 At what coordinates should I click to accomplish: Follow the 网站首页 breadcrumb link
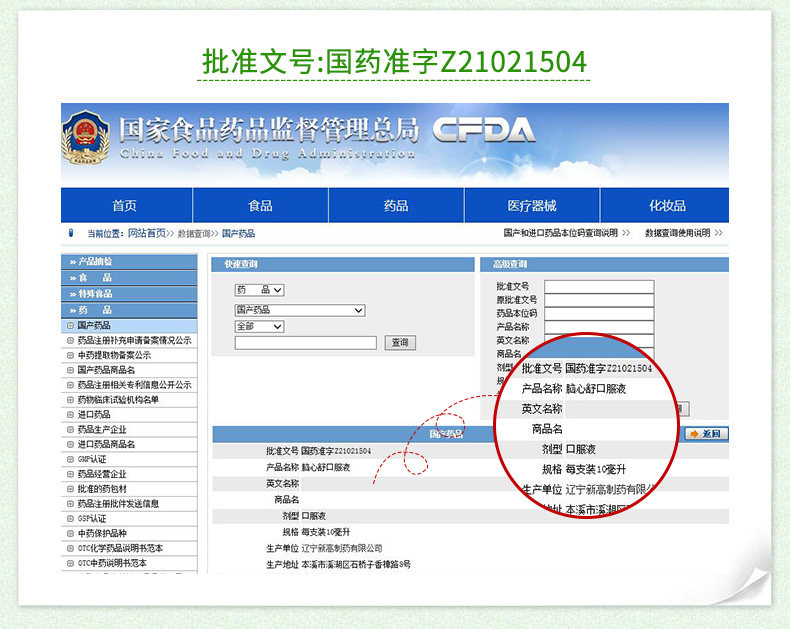[147, 233]
